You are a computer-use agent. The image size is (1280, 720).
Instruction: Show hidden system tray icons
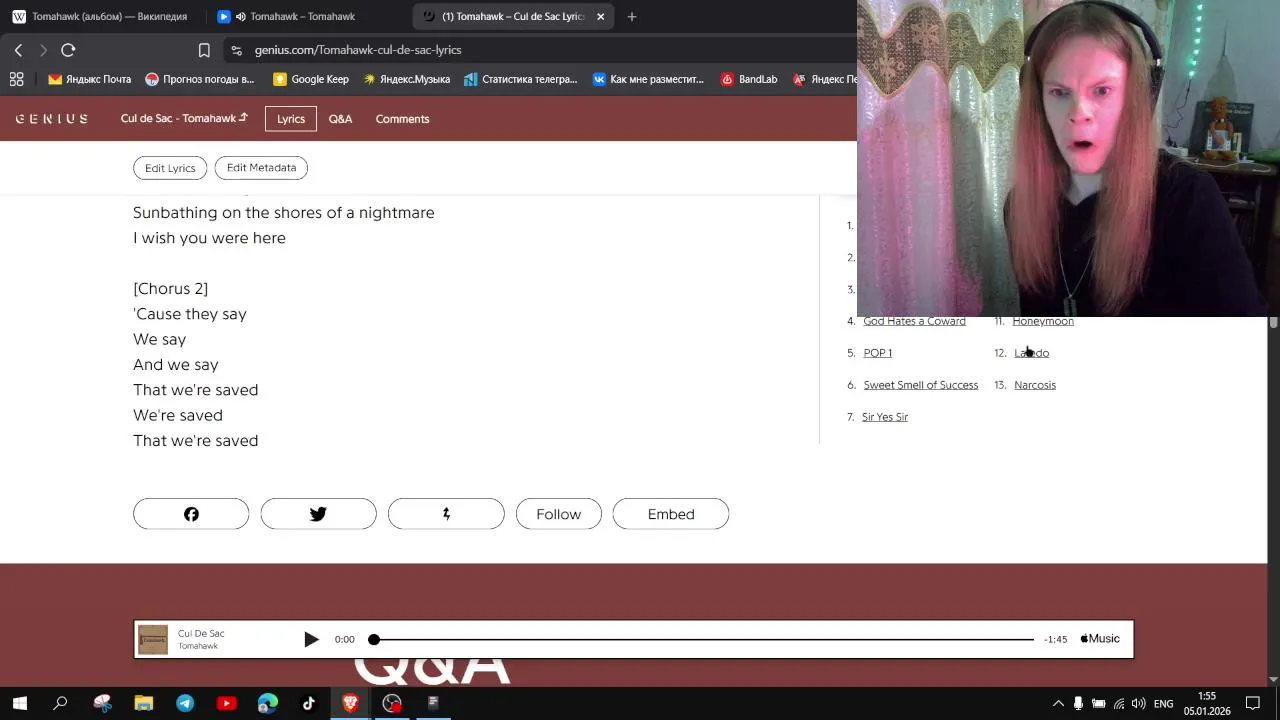click(x=1058, y=704)
